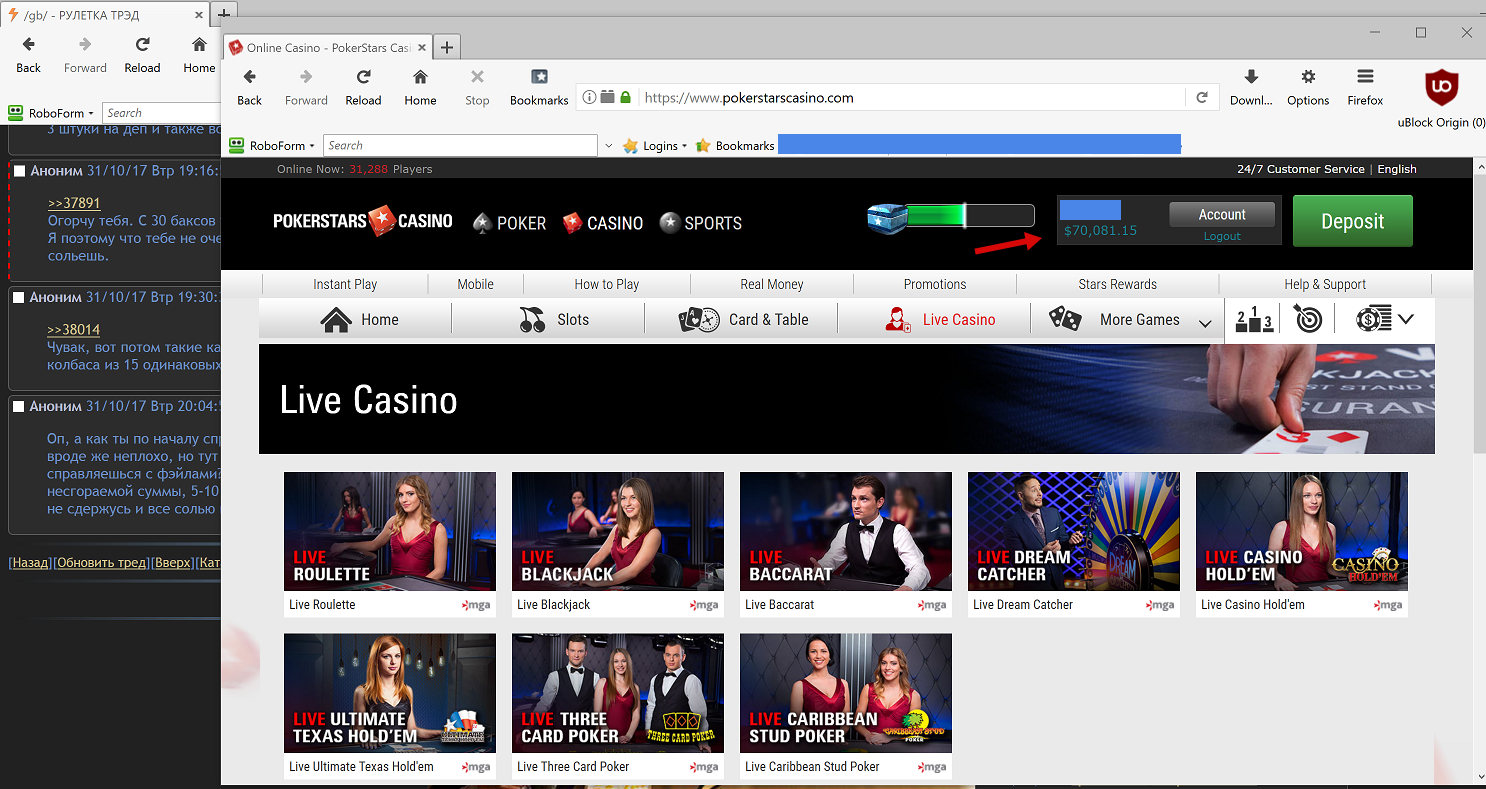Open the leaderboard podium icon
The width and height of the screenshot is (1486, 789).
pos(1255,319)
